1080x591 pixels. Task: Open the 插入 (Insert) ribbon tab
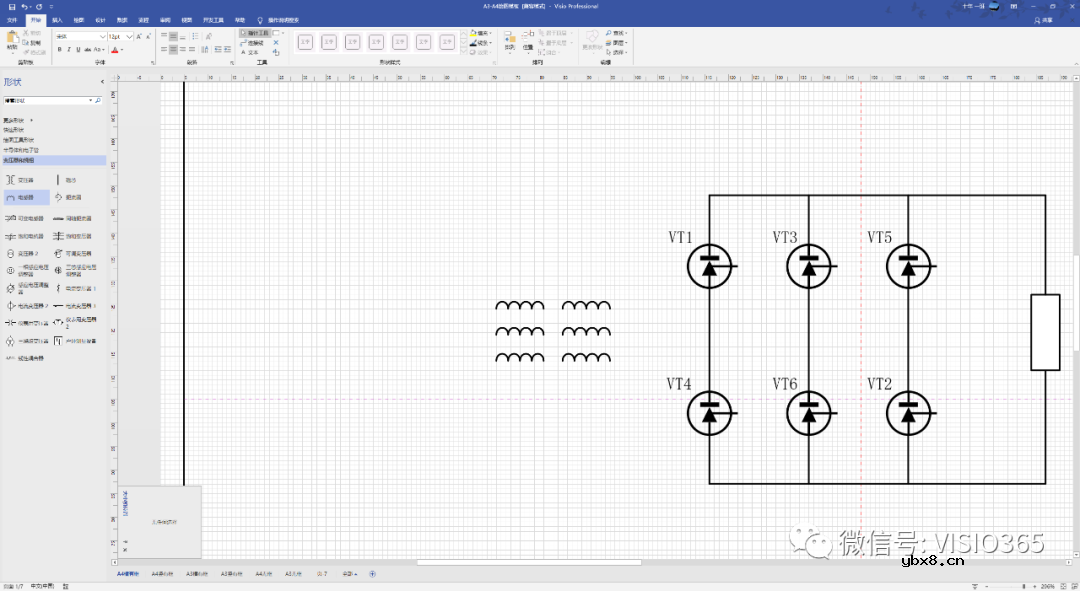57,19
